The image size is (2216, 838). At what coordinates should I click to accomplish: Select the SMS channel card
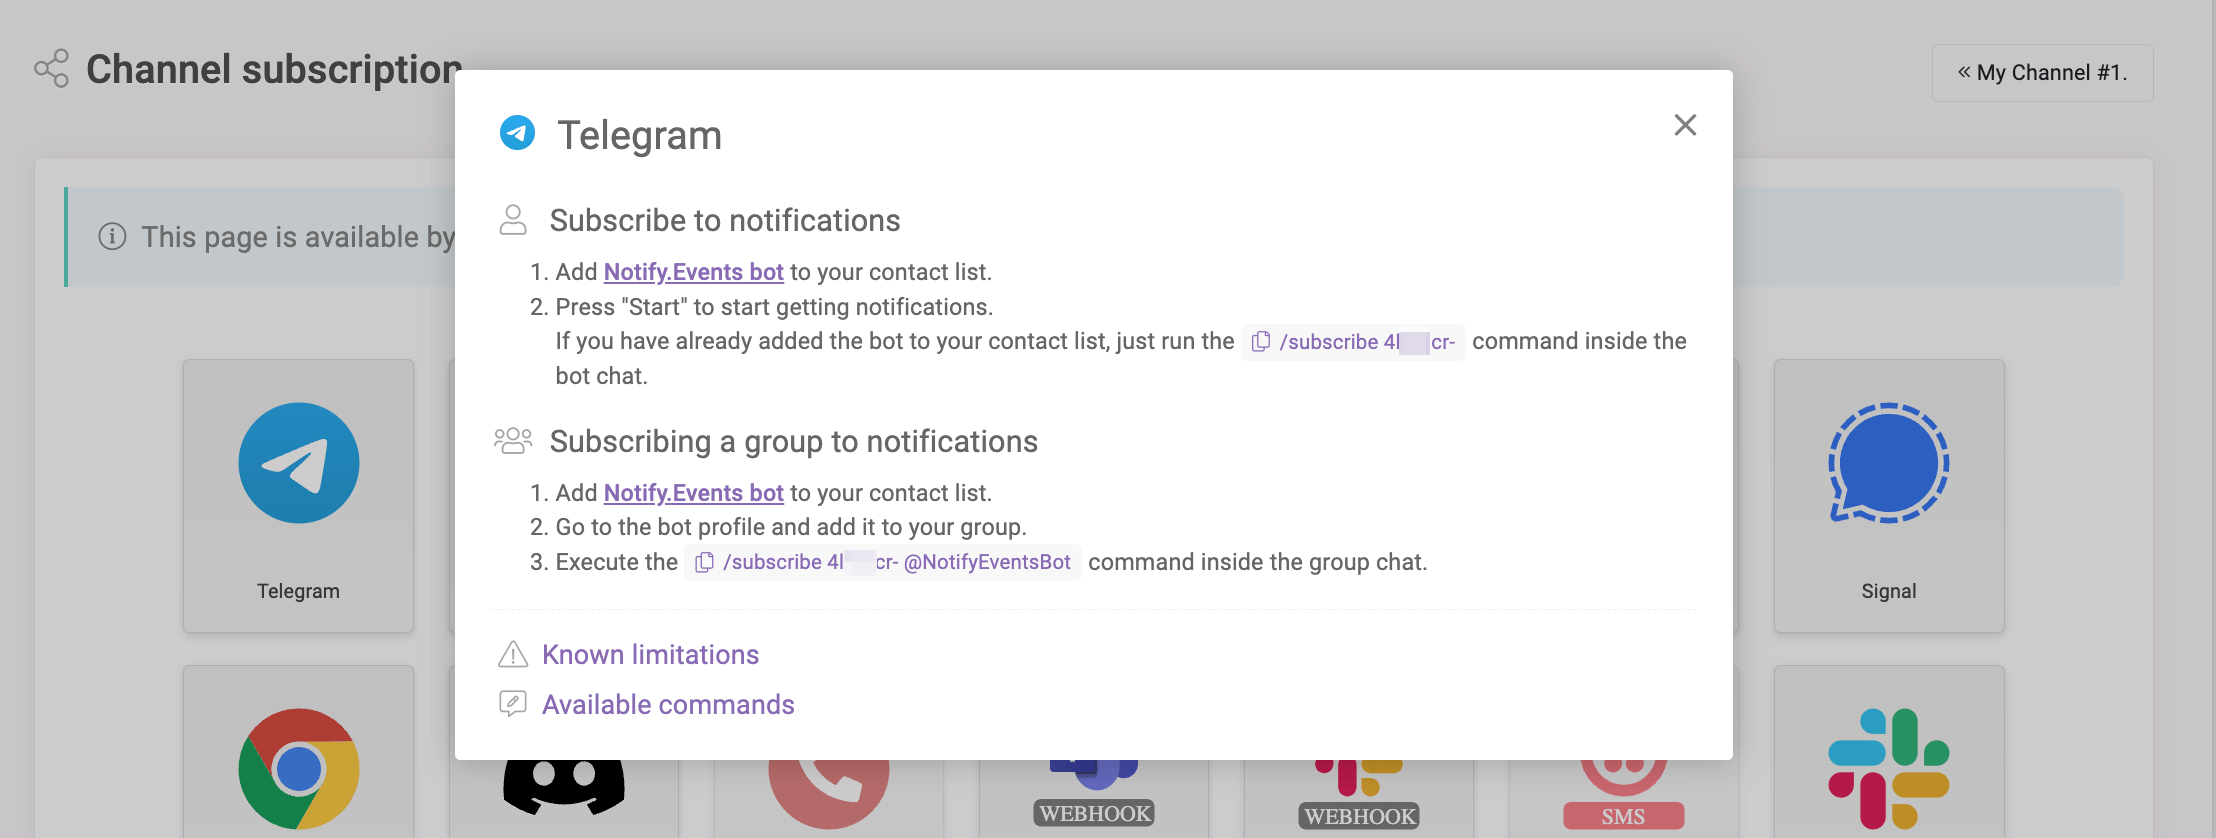[x=1623, y=798]
